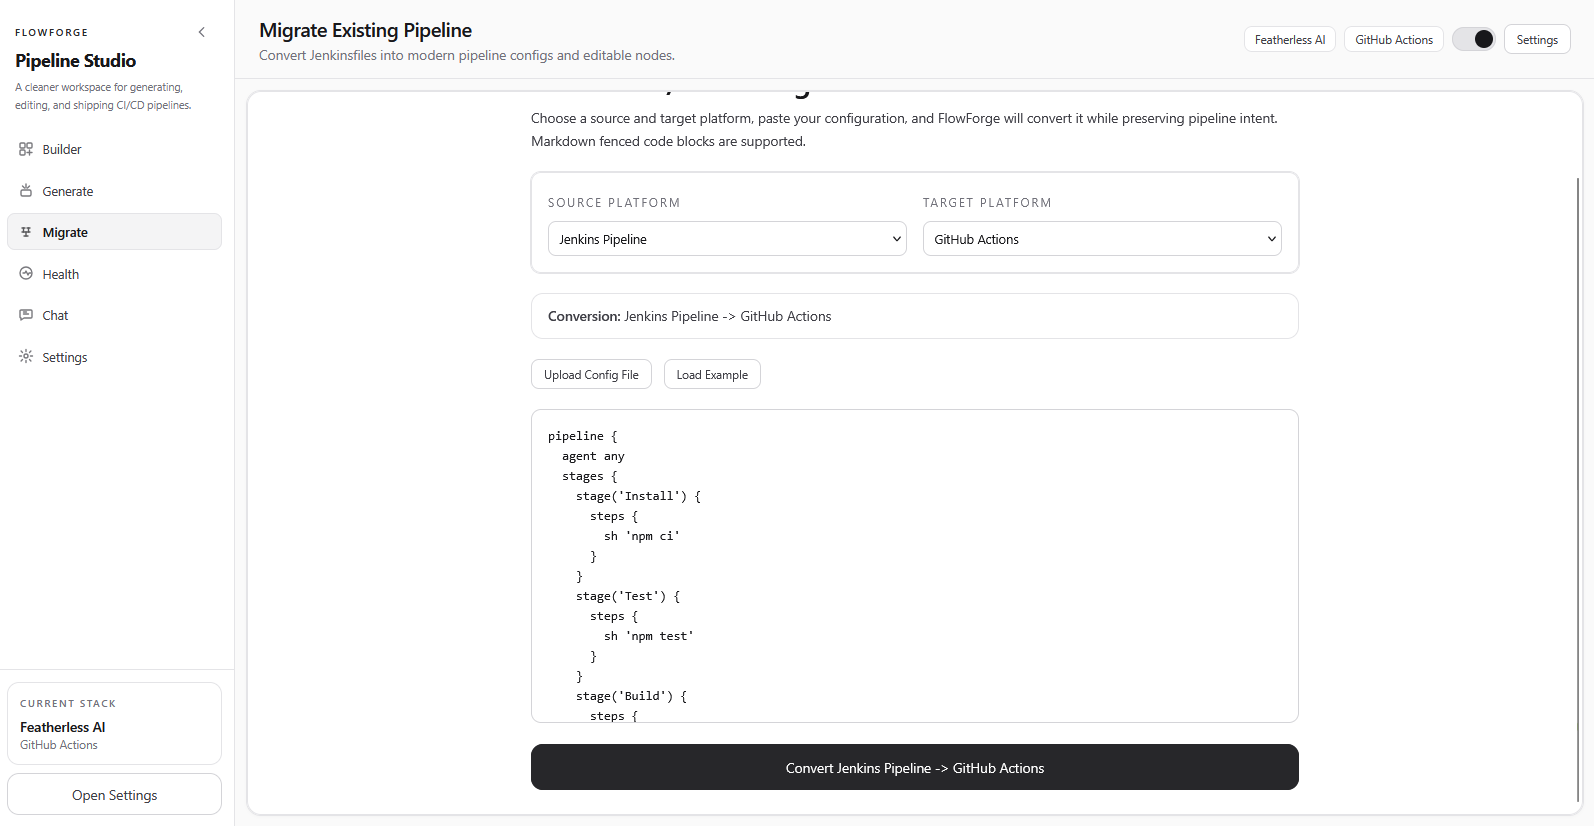Click the Featherless AI header badge

tap(1289, 40)
